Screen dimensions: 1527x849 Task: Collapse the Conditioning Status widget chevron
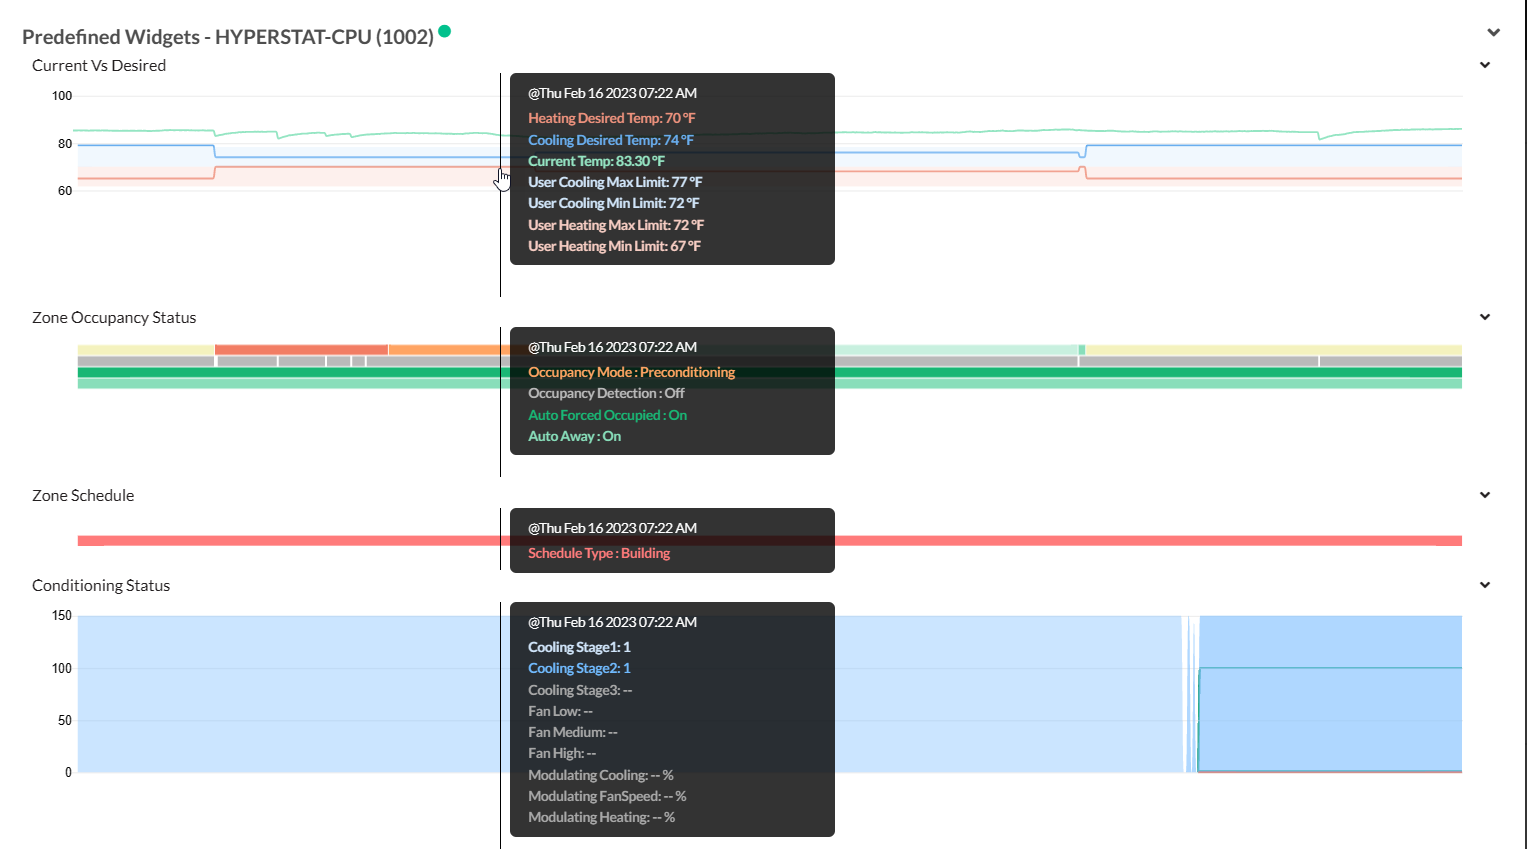[x=1485, y=585]
